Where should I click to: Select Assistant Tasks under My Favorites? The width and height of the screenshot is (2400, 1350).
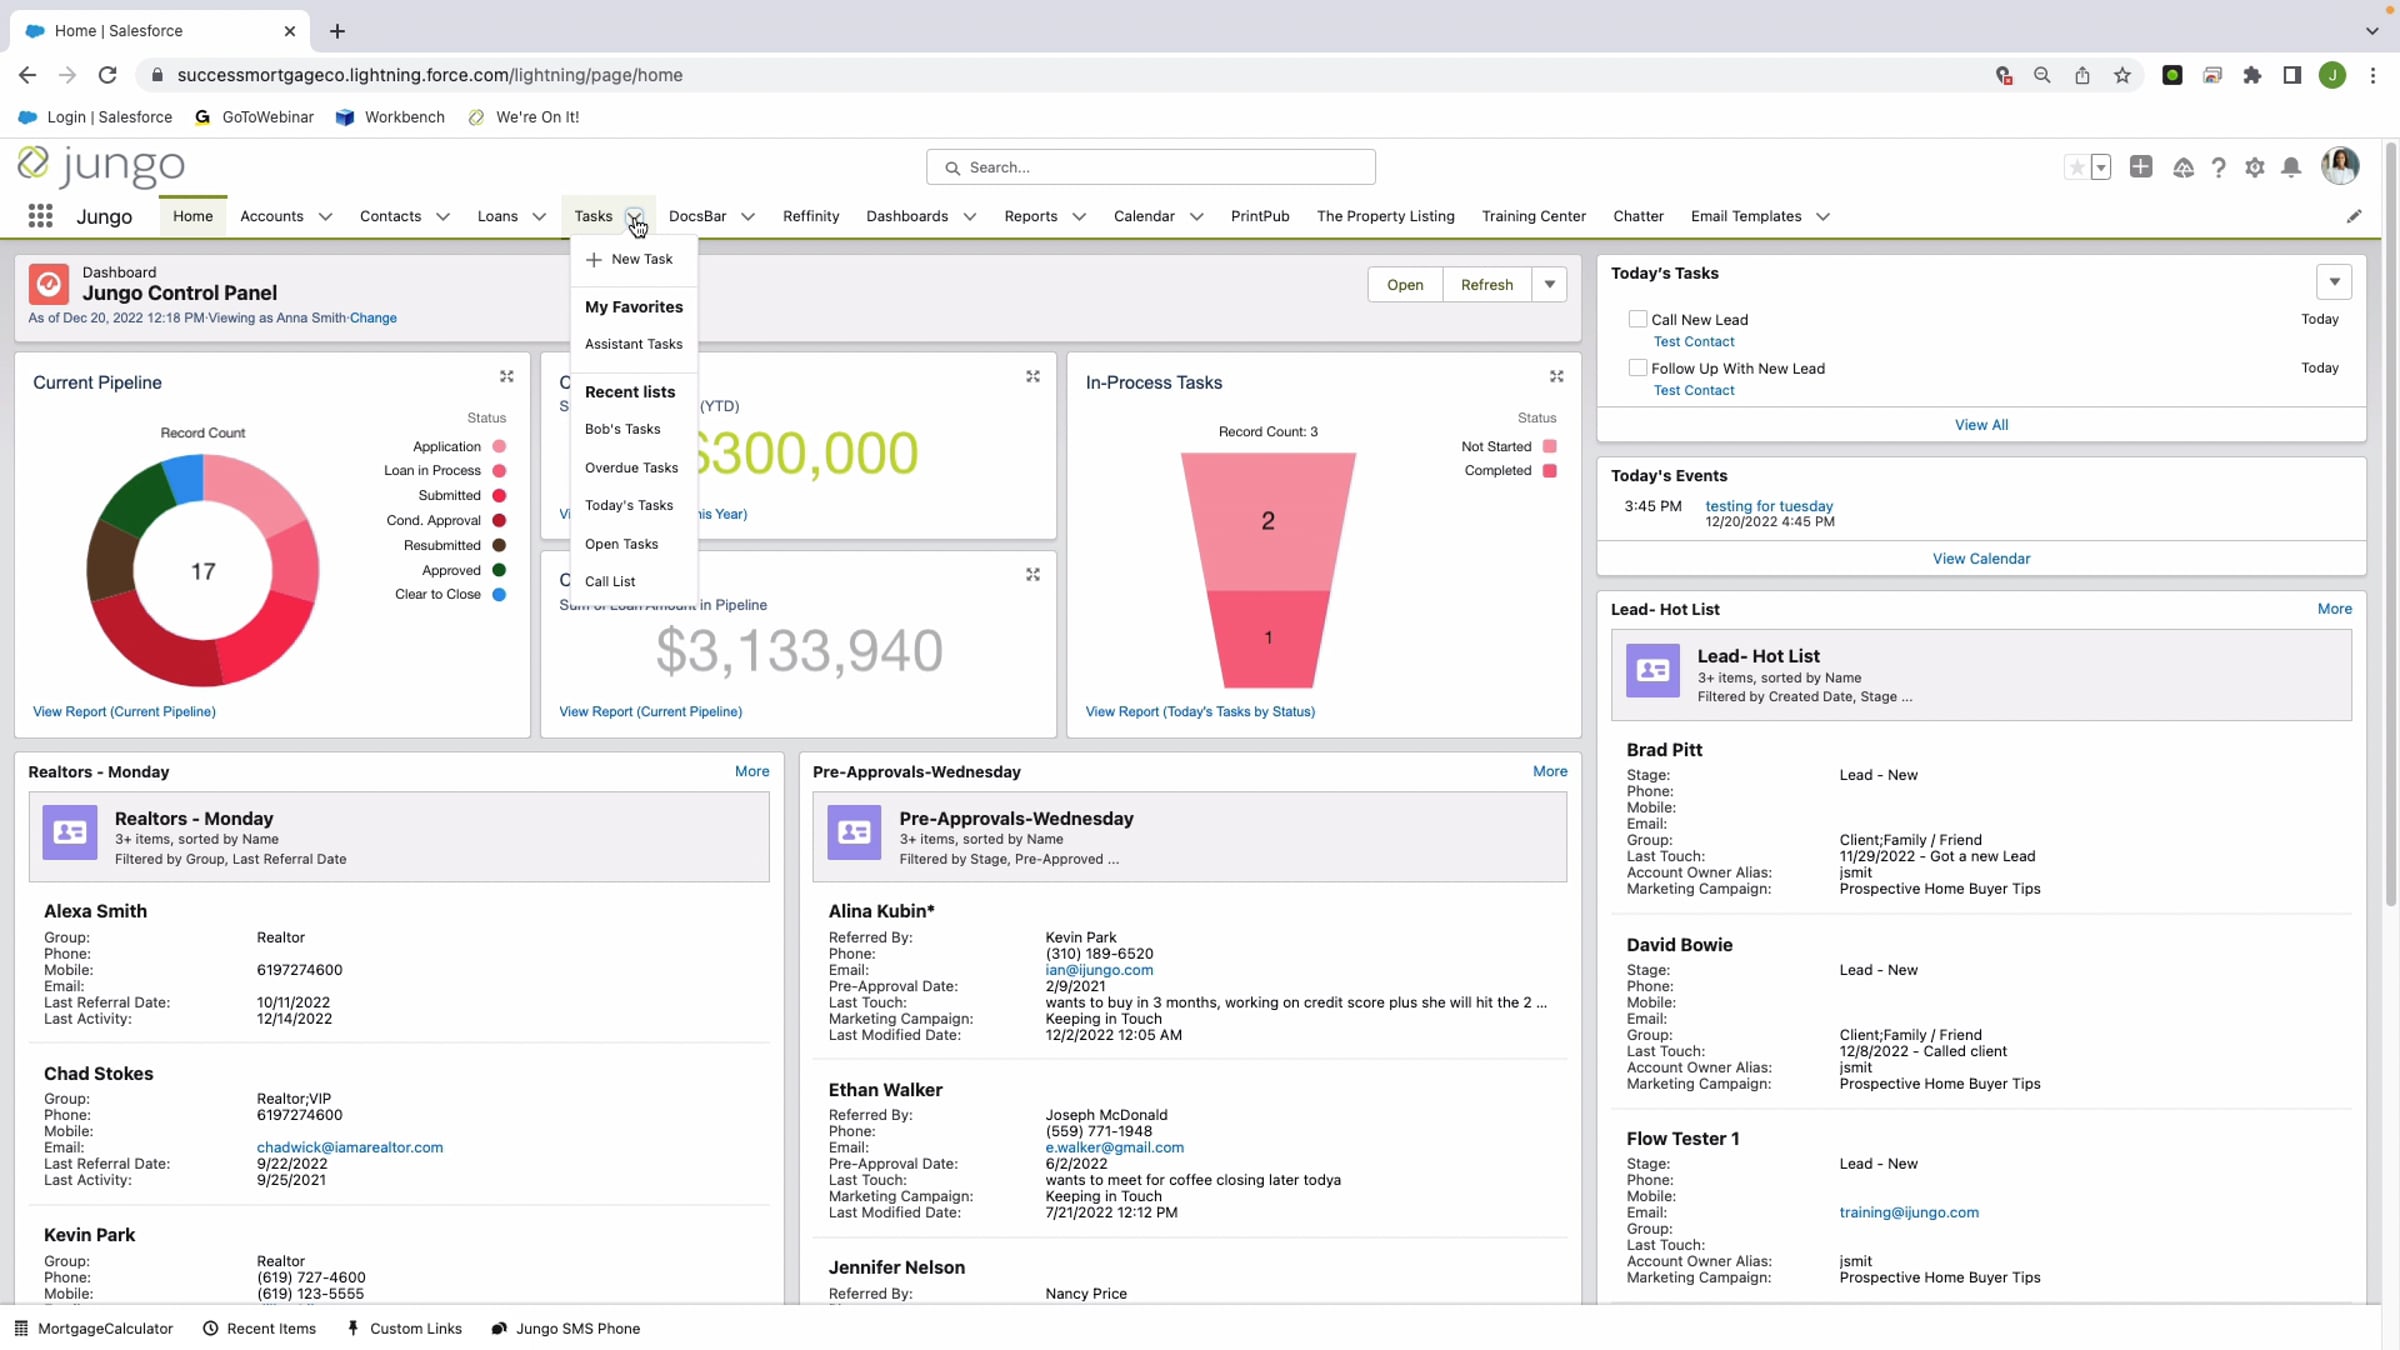click(634, 344)
